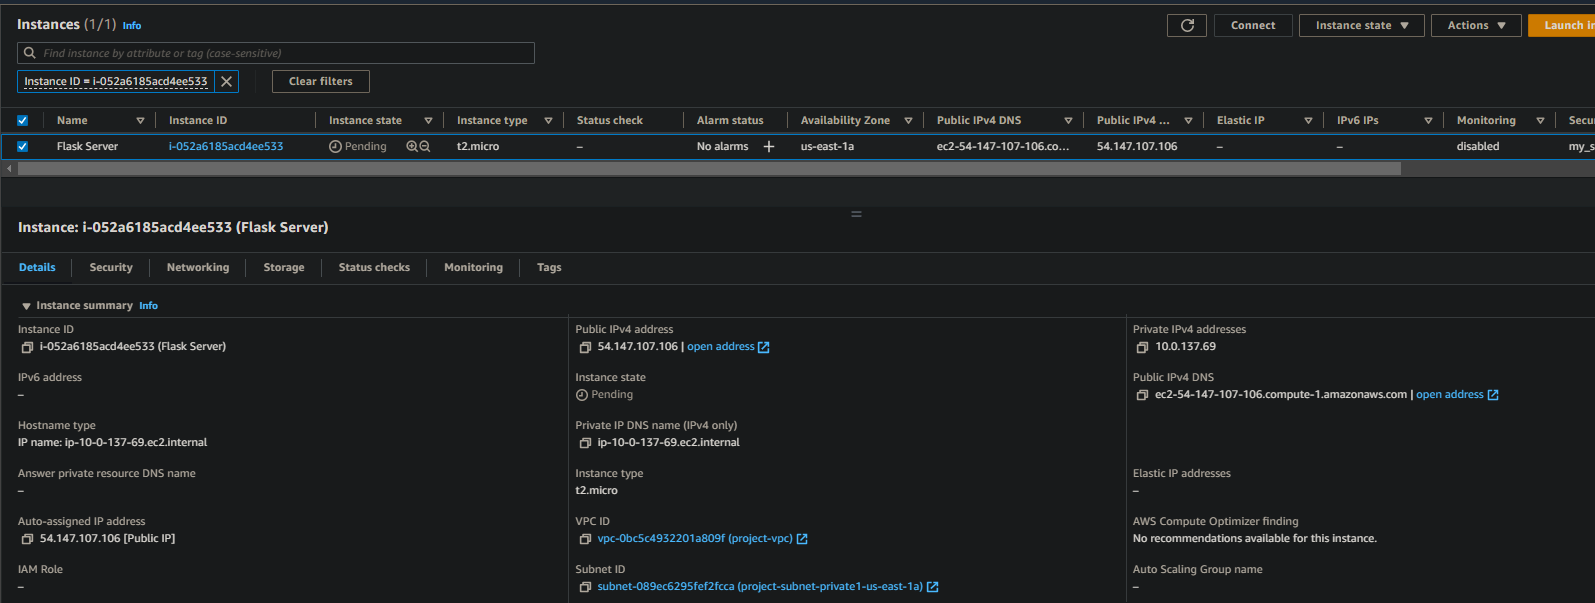The height and width of the screenshot is (603, 1595).
Task: Copy Public IPv4 address 54.147.107.106
Action: [585, 348]
